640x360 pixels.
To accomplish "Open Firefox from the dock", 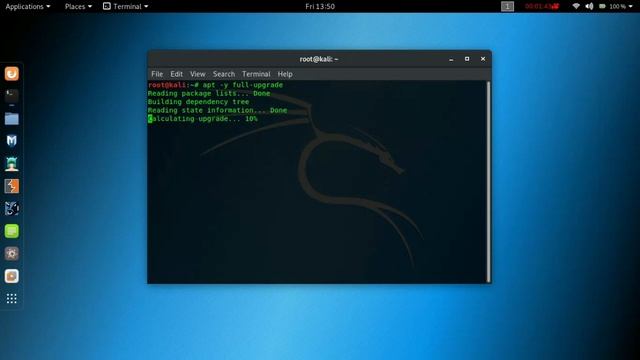I will point(11,74).
